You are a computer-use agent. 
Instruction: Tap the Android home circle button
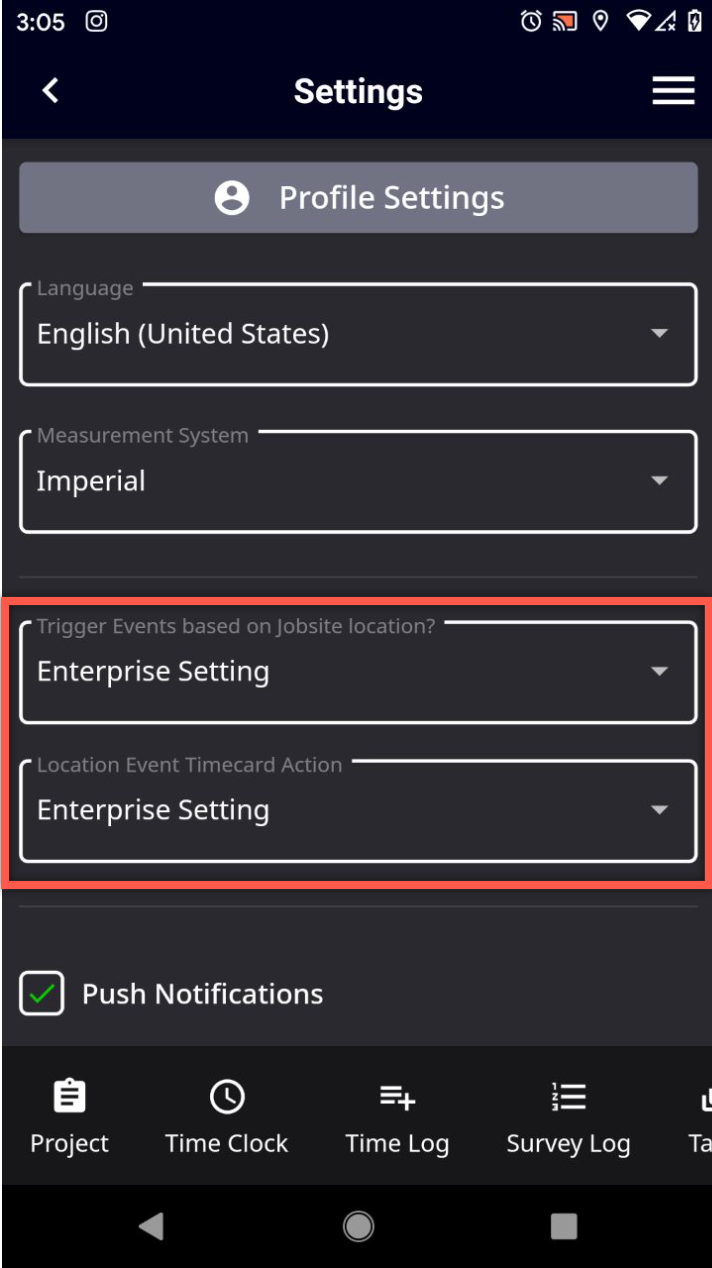point(357,1226)
